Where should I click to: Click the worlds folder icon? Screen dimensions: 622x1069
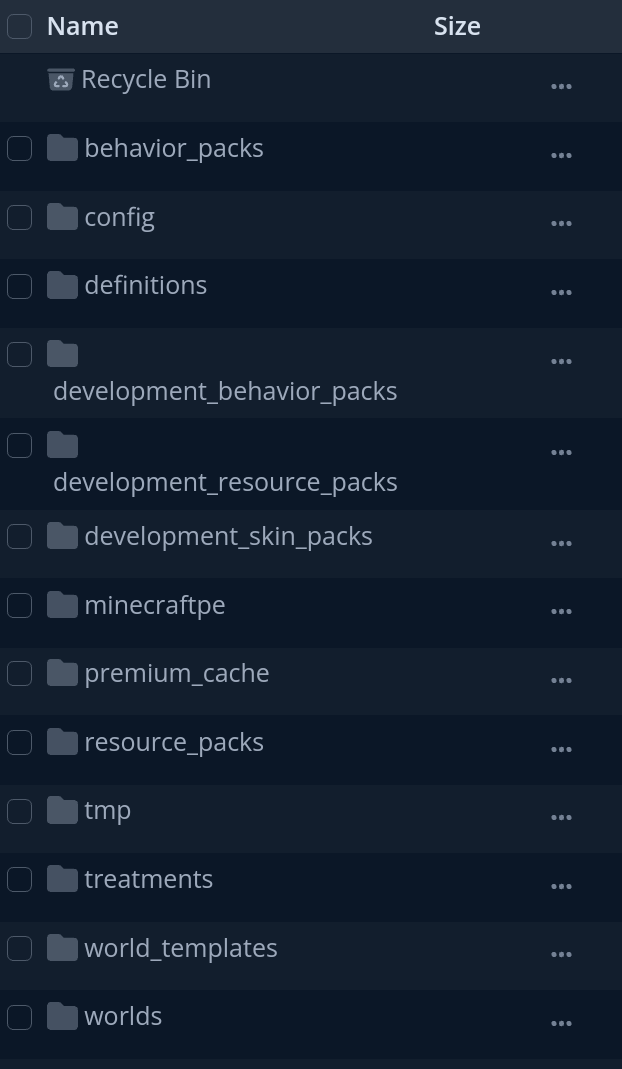pos(62,1016)
